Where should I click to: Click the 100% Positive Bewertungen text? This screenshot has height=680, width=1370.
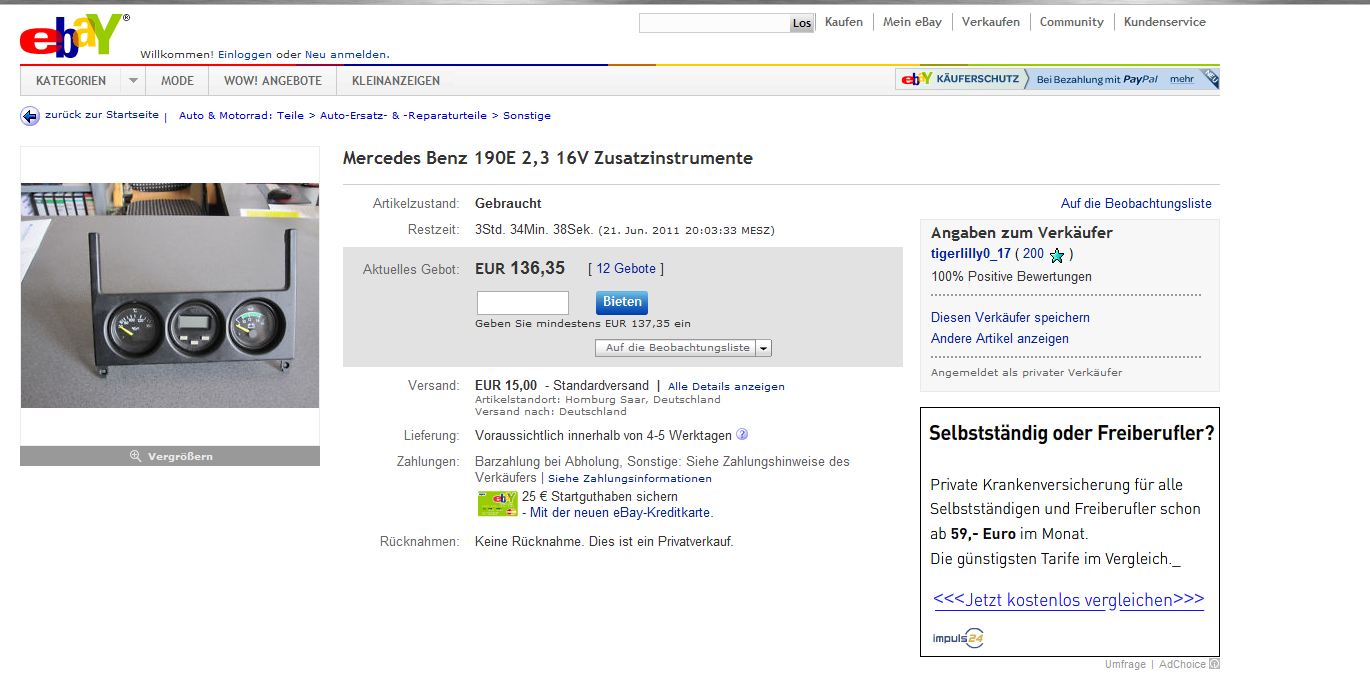1011,277
